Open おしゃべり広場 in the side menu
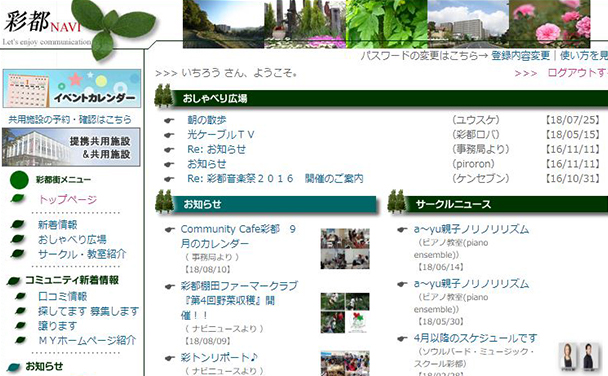 (72, 240)
